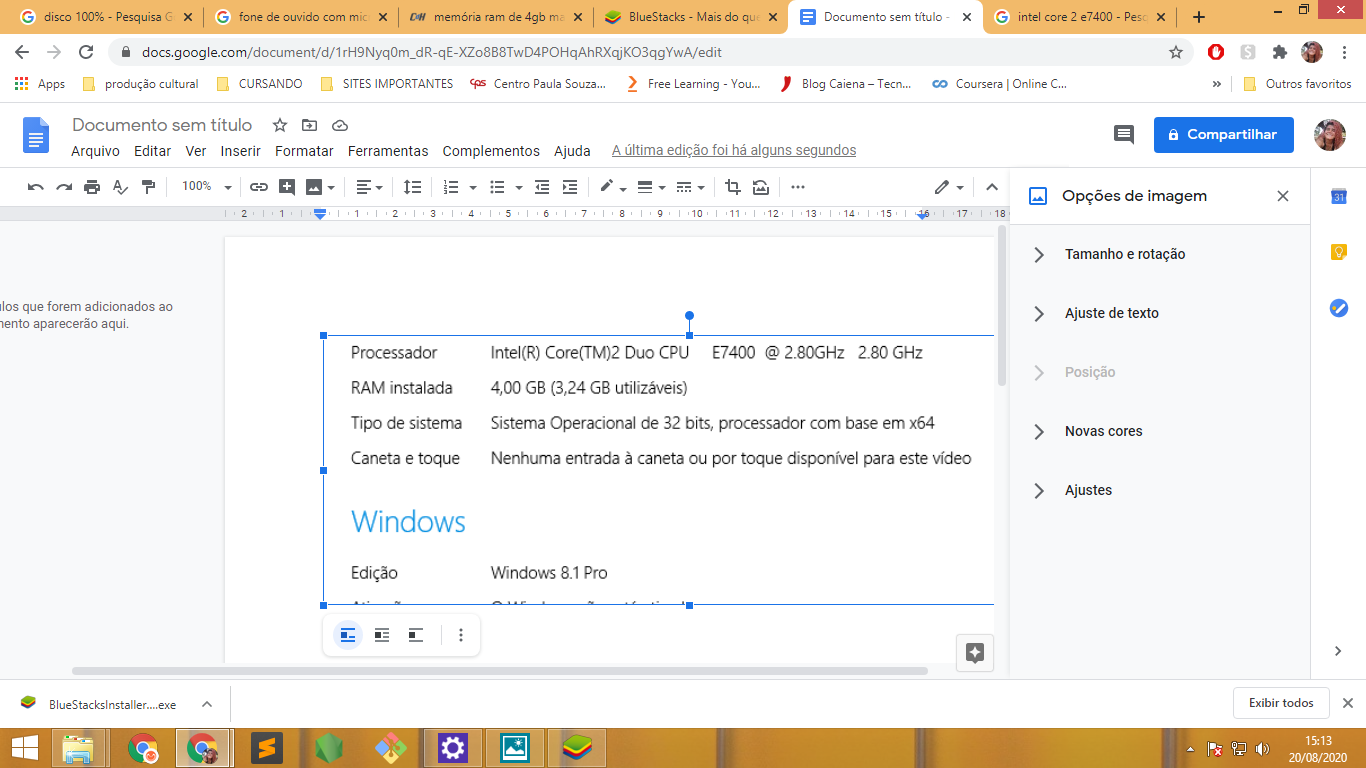
Task: Open image more options vertical dots
Action: (461, 635)
